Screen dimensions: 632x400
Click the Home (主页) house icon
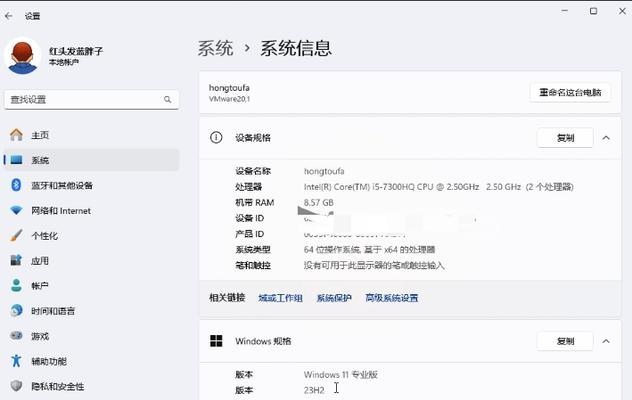click(16, 135)
